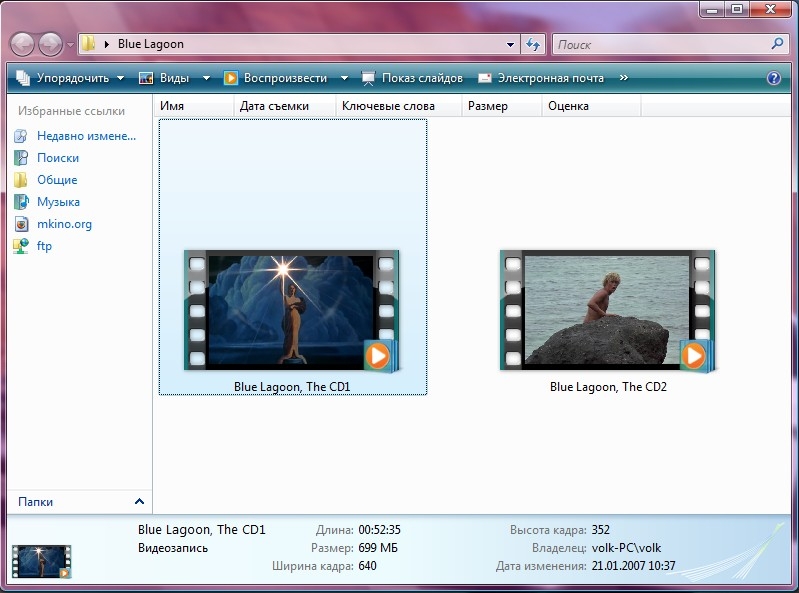Open the mkino.org favorite link
The width and height of the screenshot is (799, 593).
point(64,224)
